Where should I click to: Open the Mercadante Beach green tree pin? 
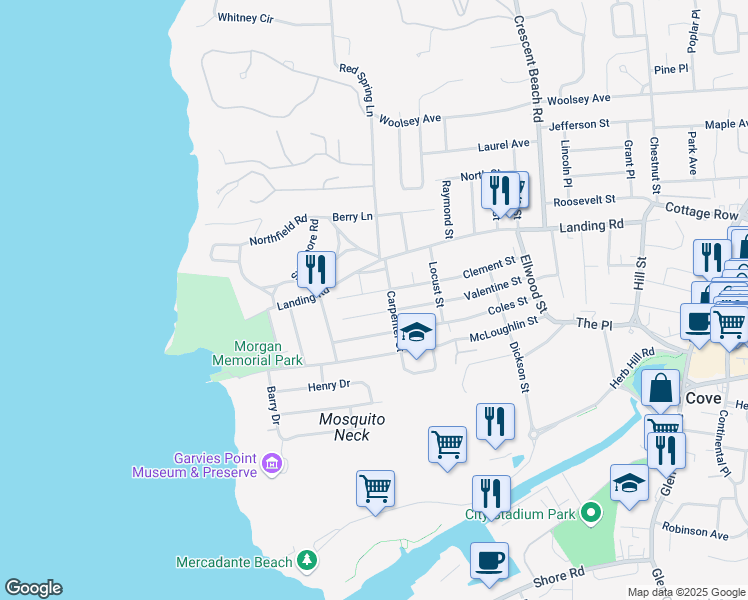coord(307,561)
